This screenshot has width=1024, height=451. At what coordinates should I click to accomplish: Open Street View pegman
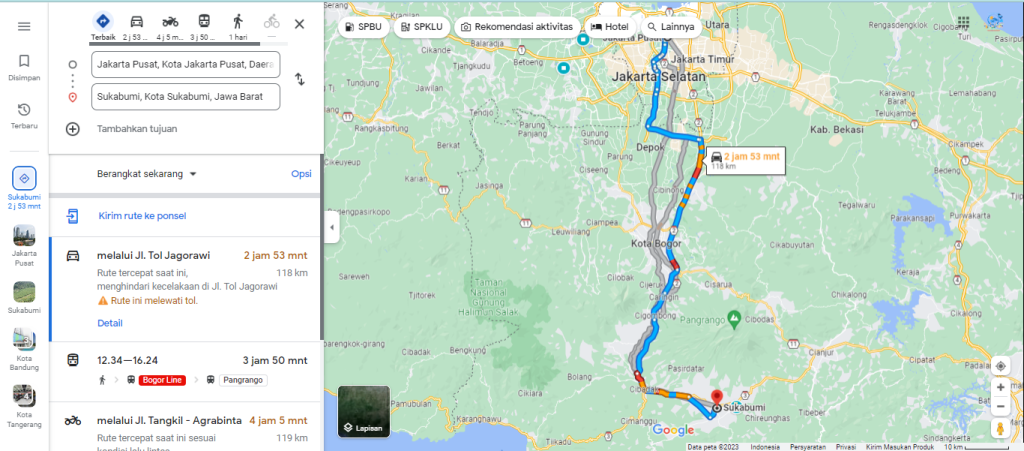pyautogui.click(x=1000, y=428)
